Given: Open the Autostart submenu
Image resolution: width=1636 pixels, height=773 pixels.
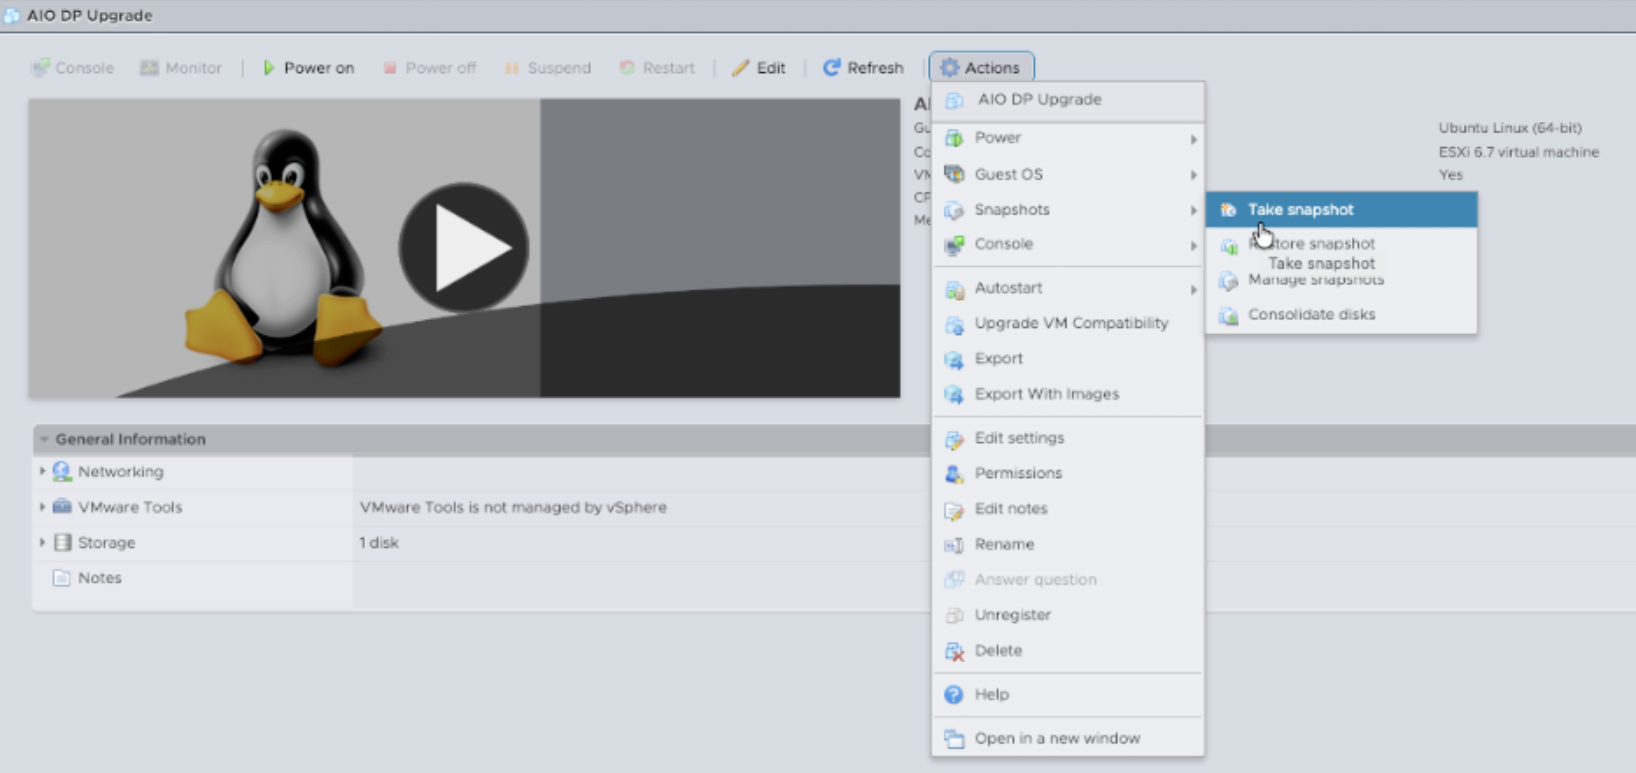Looking at the screenshot, I should (x=1068, y=288).
